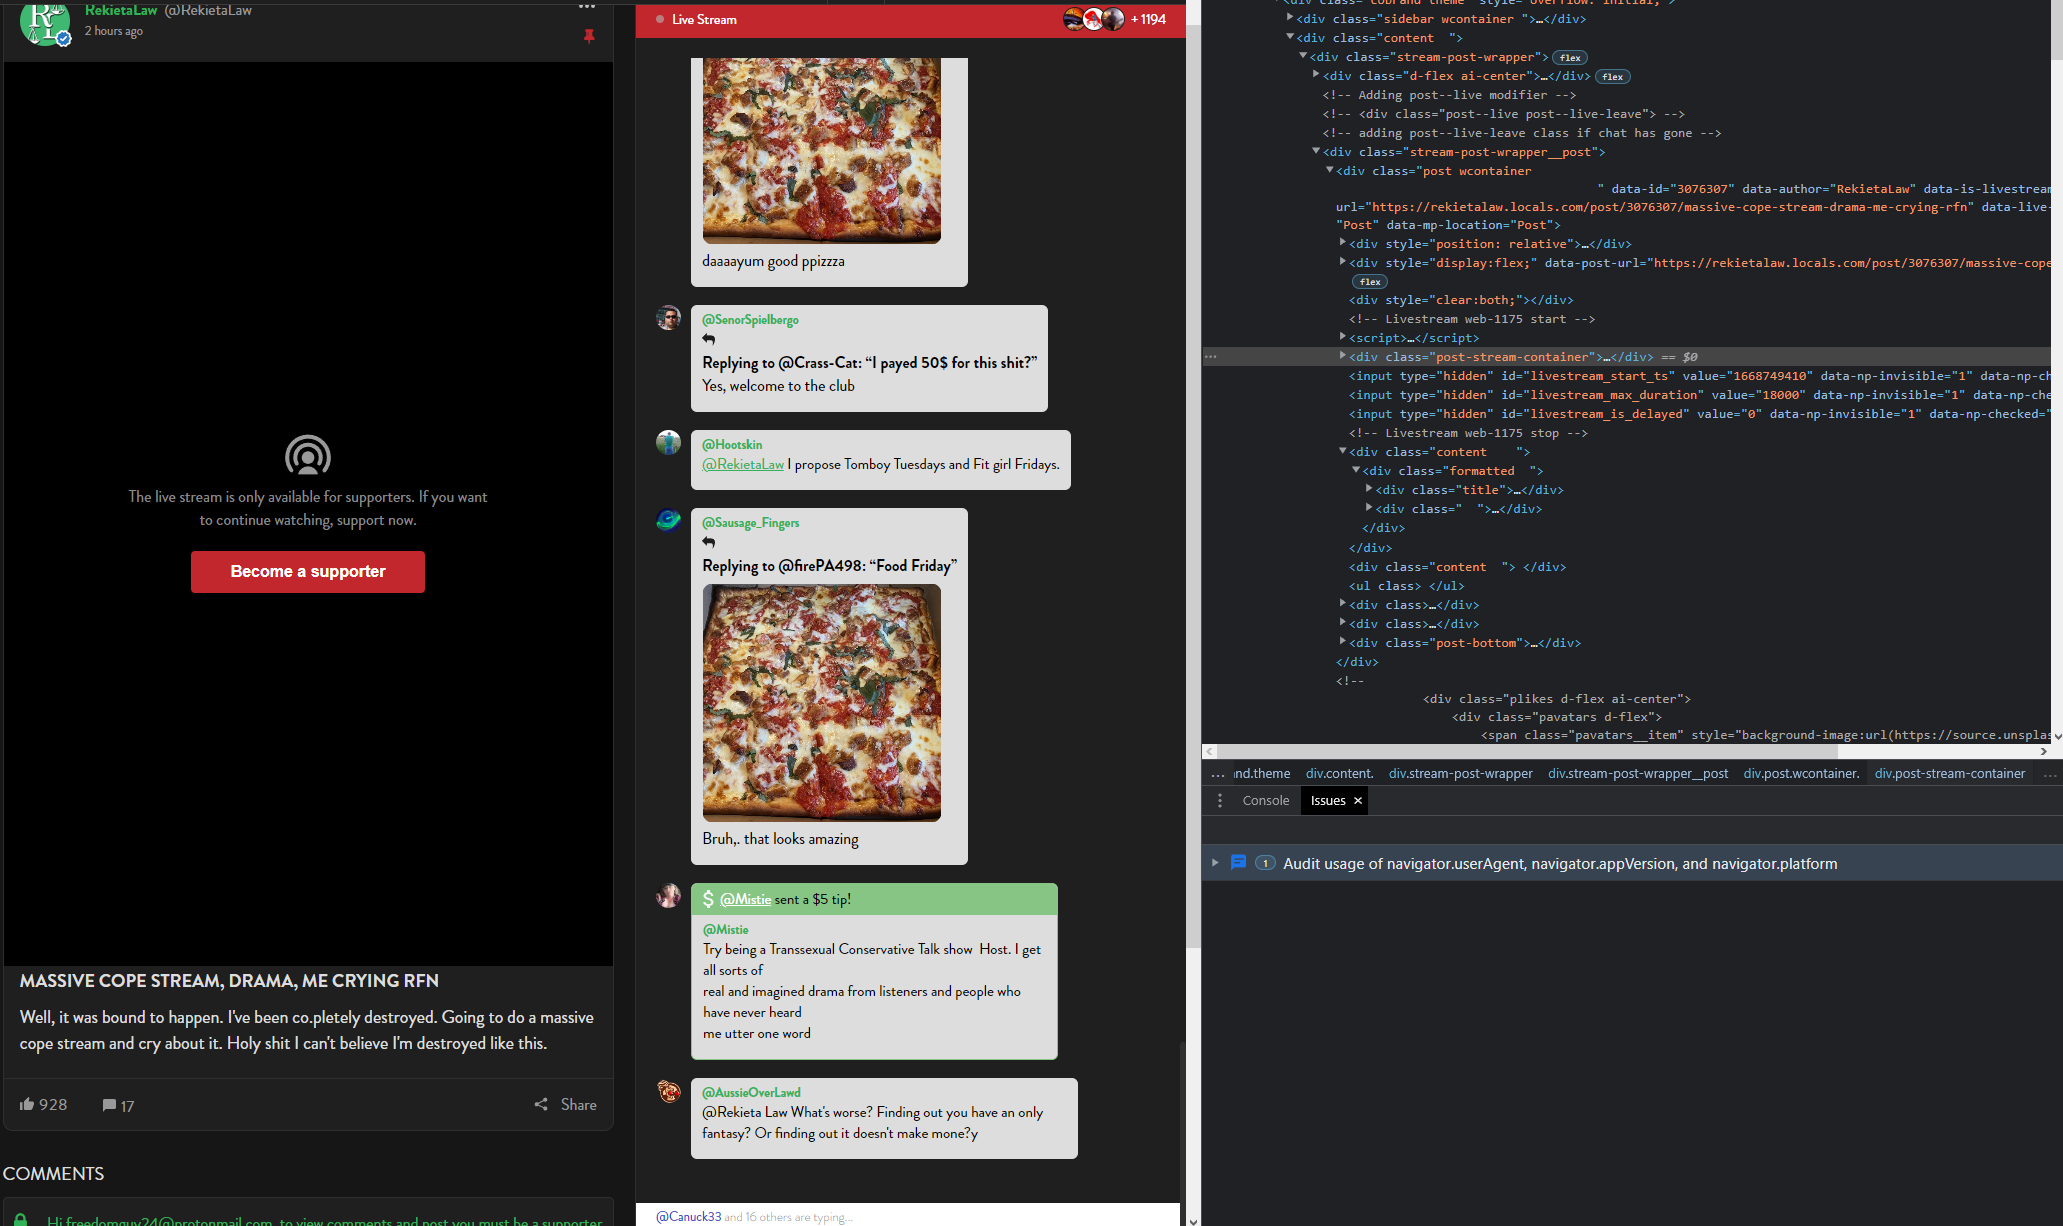
Task: Collapse the div class content node
Action: 1290,37
